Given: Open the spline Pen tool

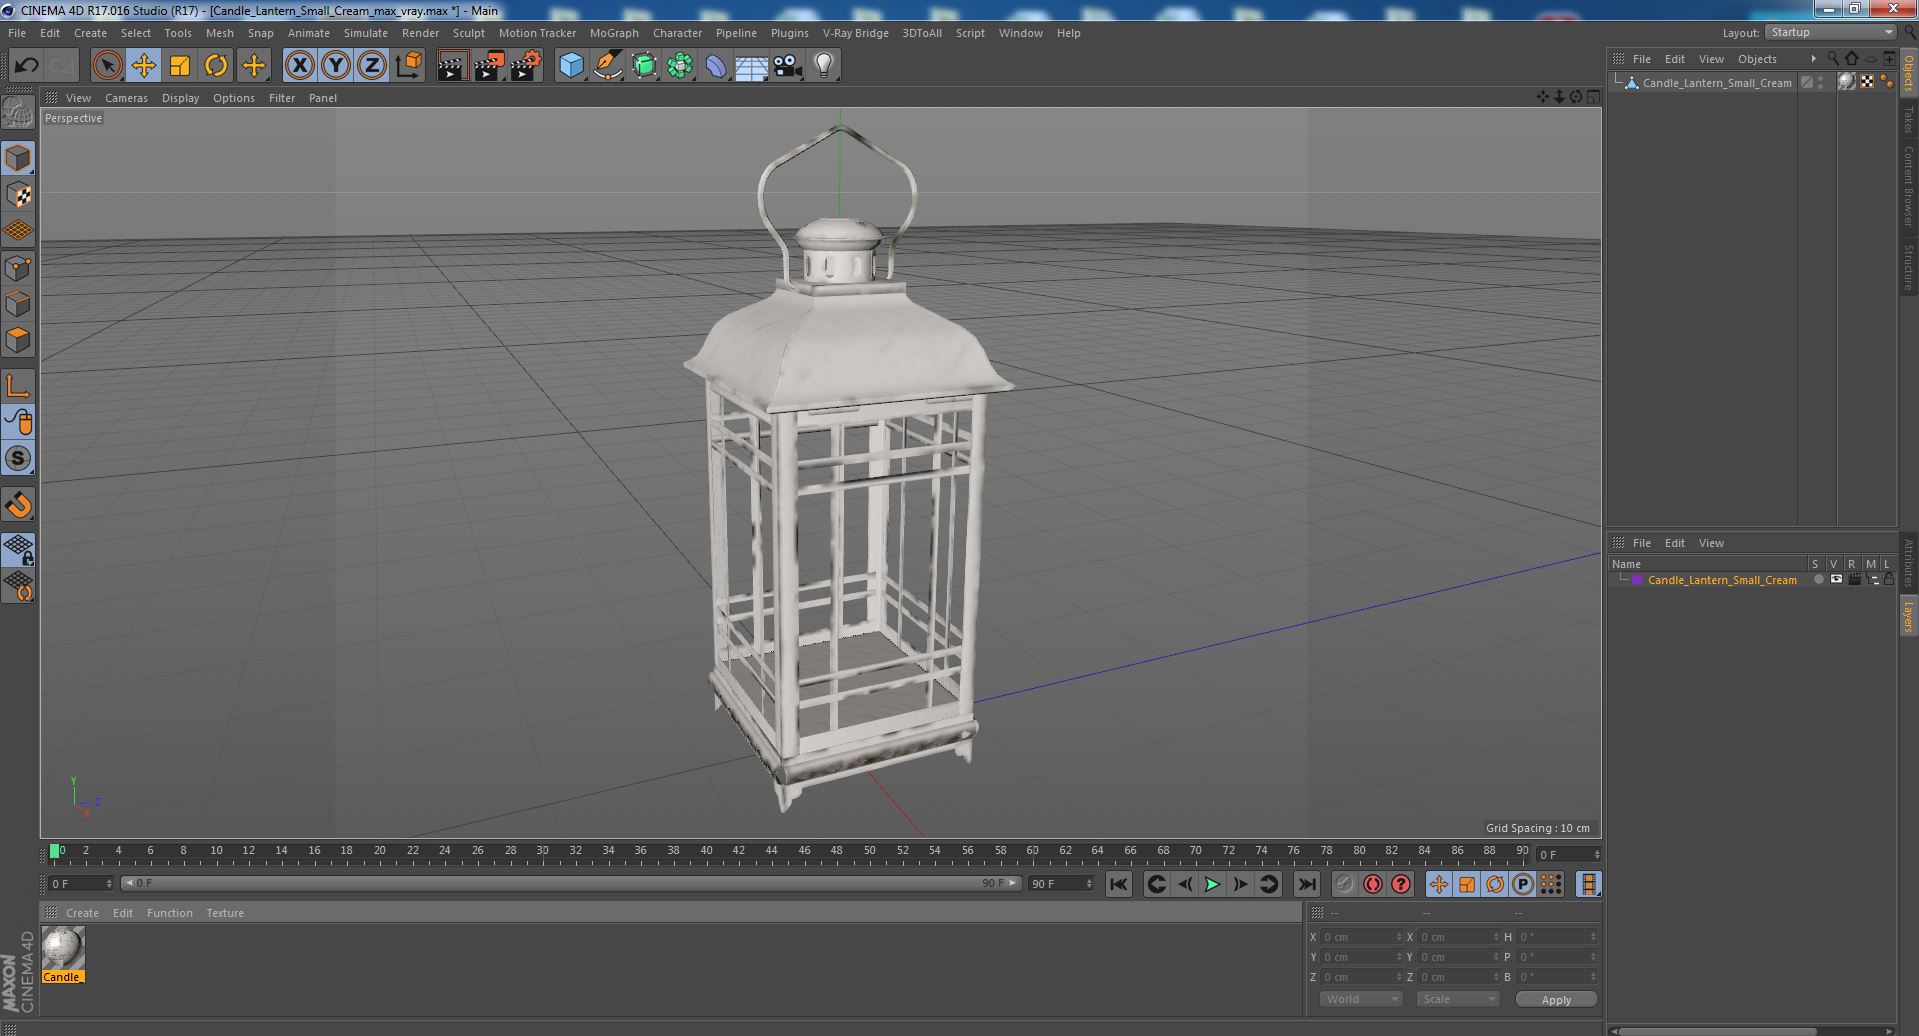Looking at the screenshot, I should [x=607, y=66].
